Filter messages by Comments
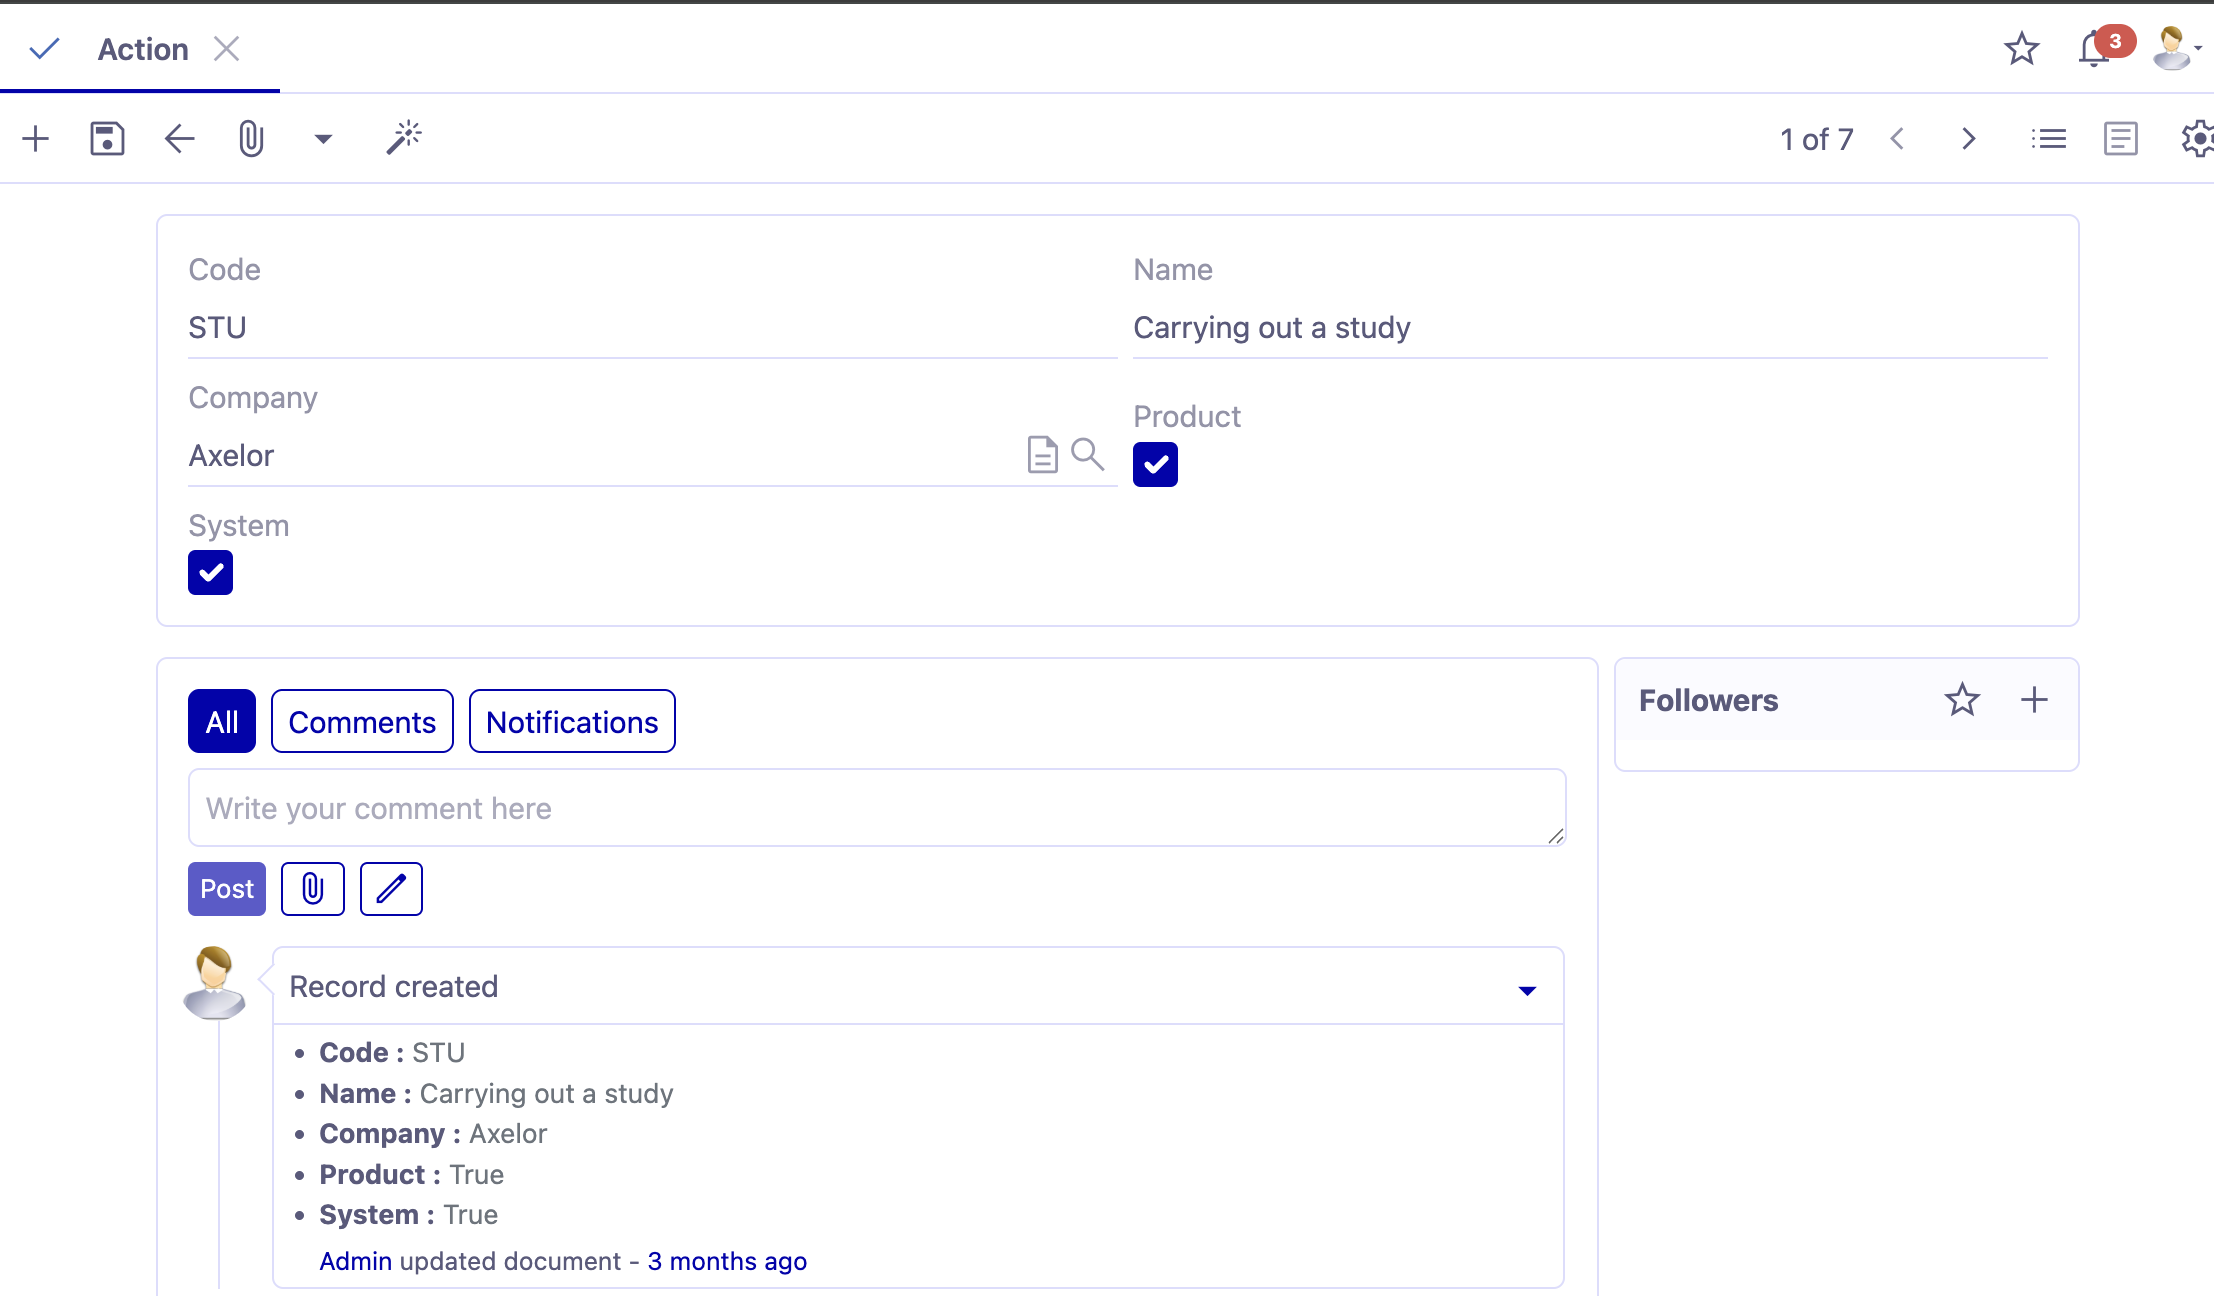The height and width of the screenshot is (1296, 2214). click(362, 721)
